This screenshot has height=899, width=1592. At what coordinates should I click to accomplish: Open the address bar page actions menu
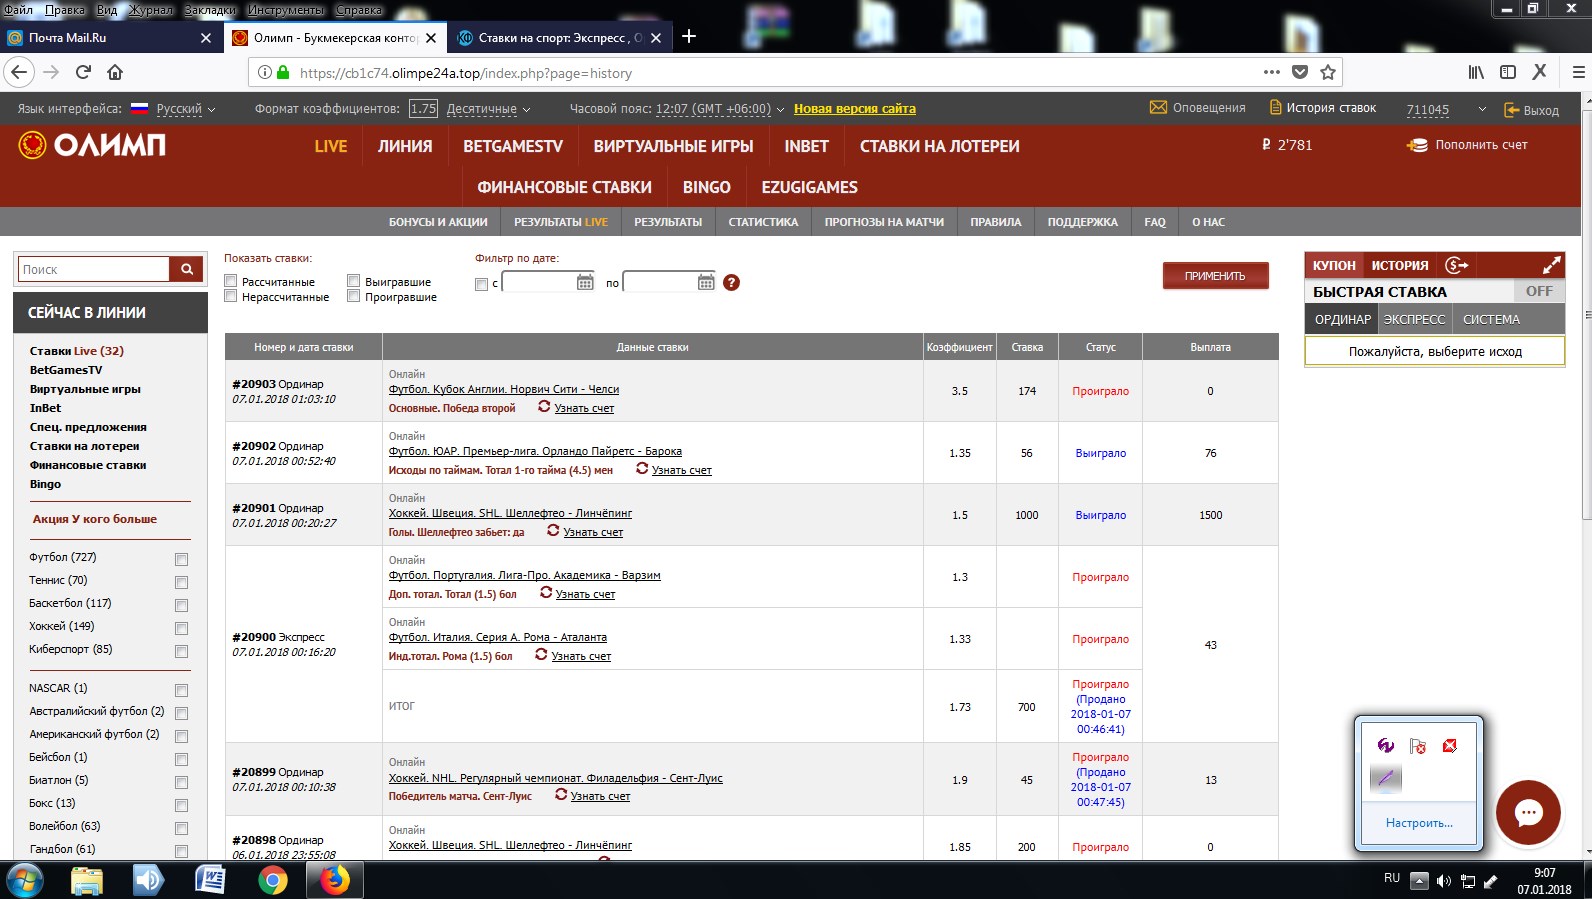1272,72
